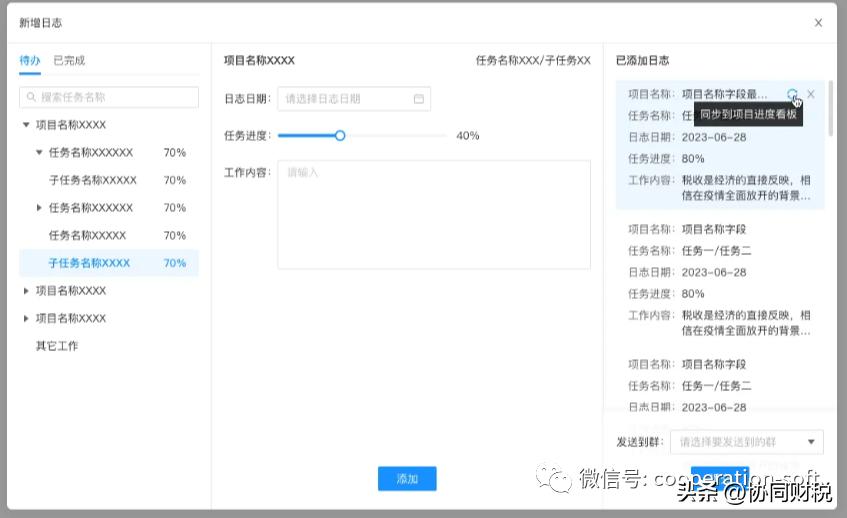Click the 任务名称XXX/子任务XX breadcrumb
The image size is (847, 518).
pos(533,60)
